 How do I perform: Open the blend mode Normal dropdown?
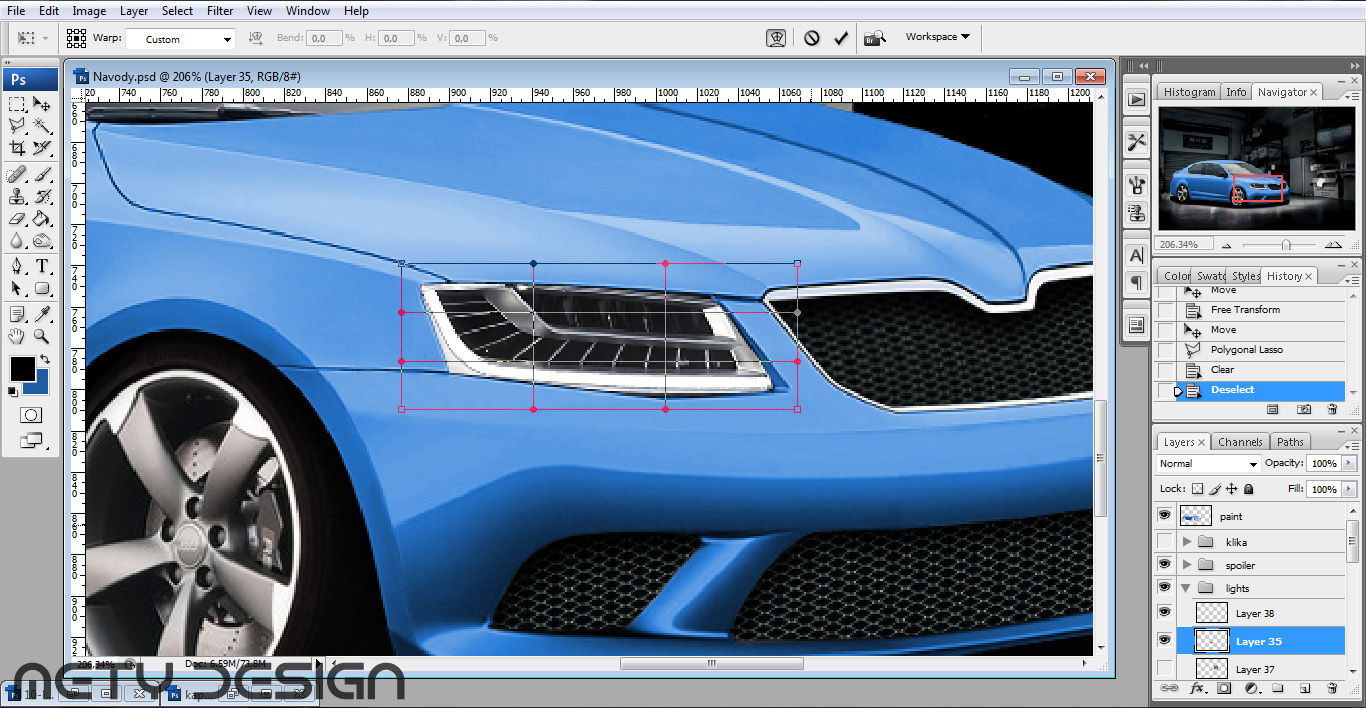click(1209, 464)
